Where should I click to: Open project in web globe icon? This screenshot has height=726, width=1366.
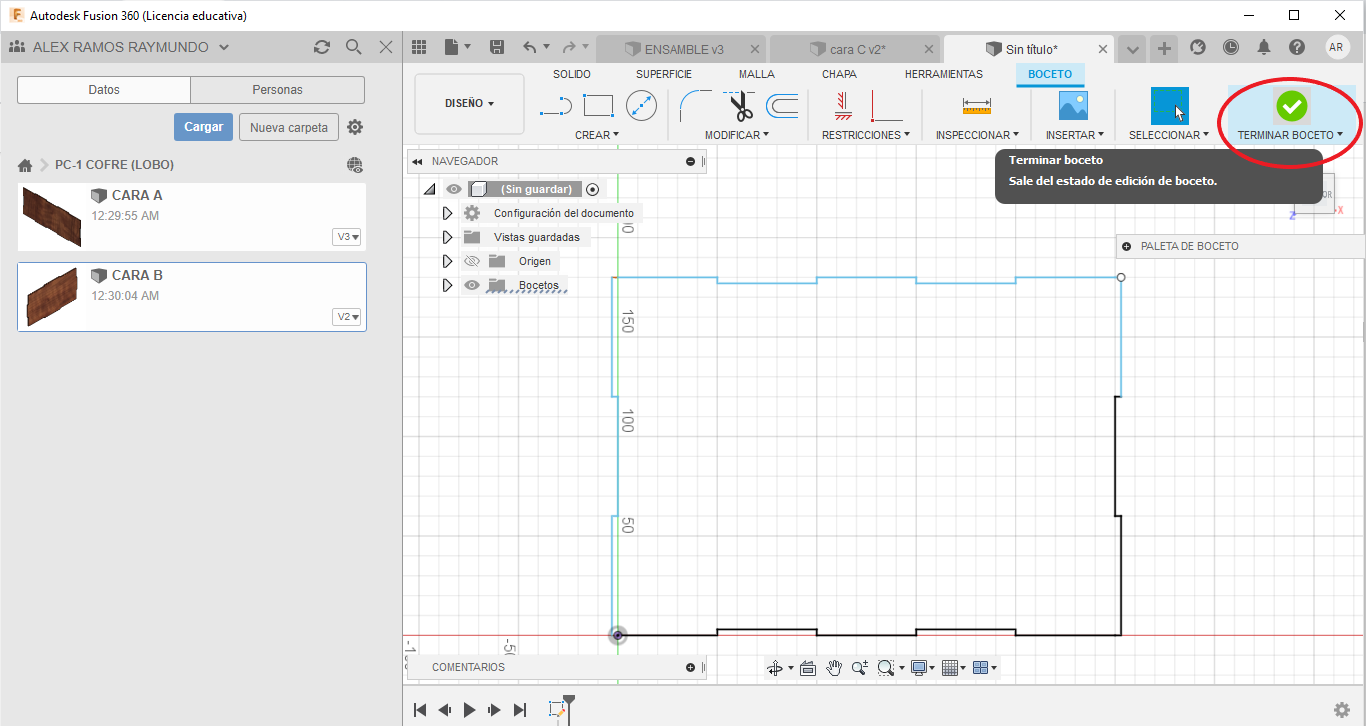354,165
